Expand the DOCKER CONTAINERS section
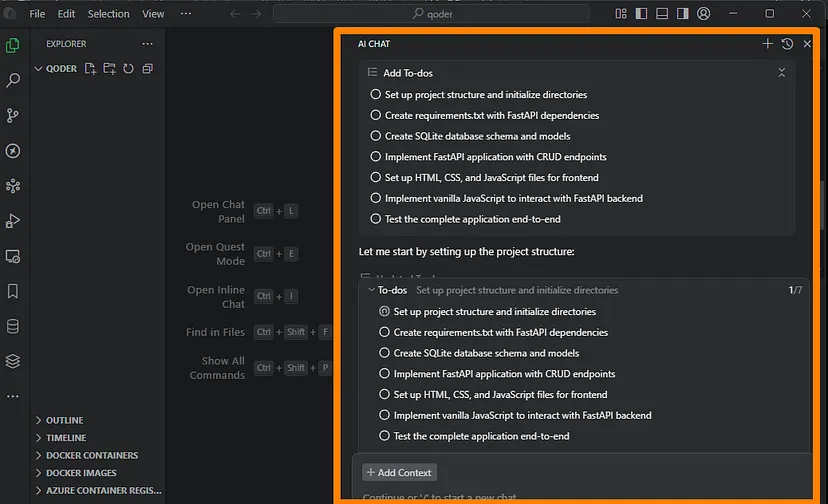This screenshot has width=828, height=504. [38, 455]
